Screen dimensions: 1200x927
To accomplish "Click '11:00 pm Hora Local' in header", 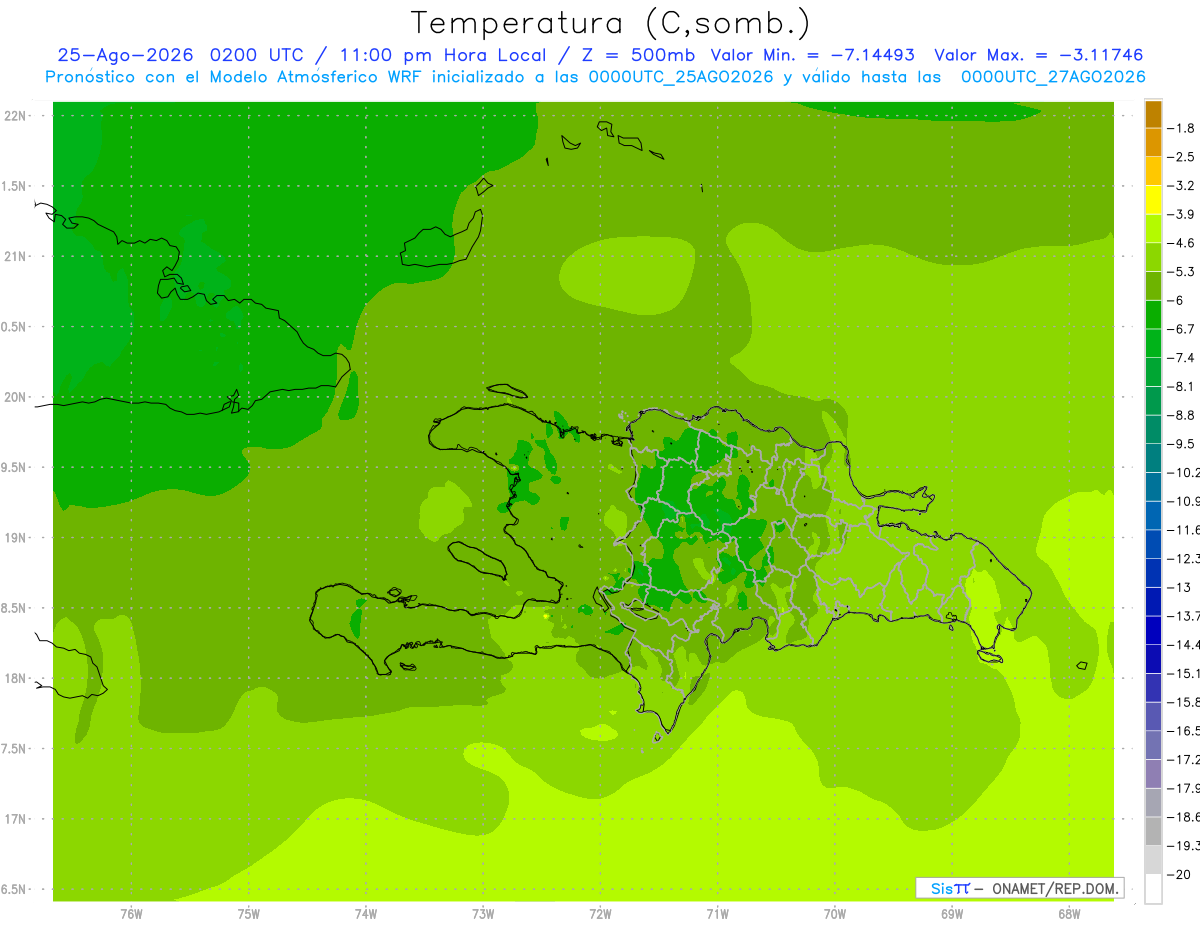I will (441, 55).
